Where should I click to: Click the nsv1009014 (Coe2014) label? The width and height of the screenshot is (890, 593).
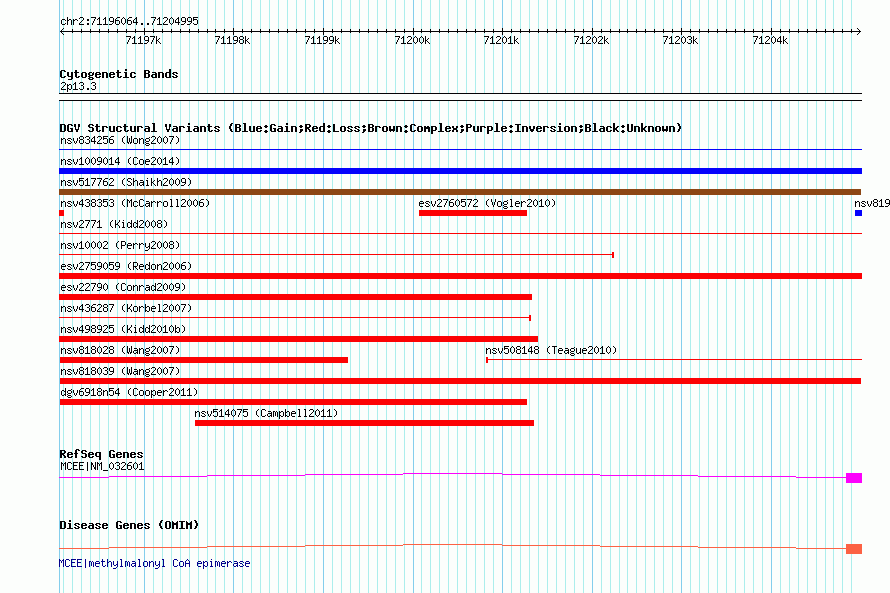tap(120, 161)
